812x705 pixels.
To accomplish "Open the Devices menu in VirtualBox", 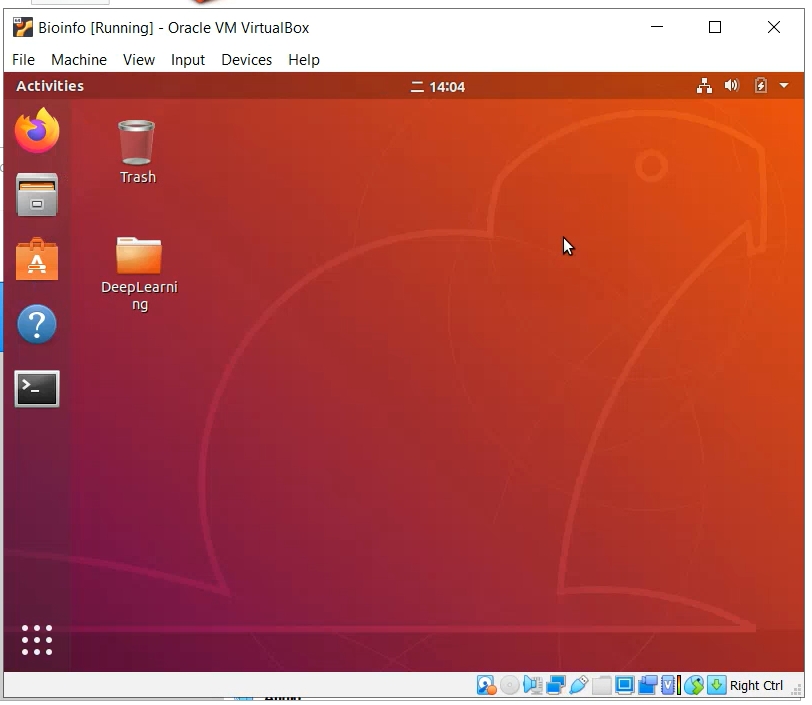I will [x=246, y=60].
